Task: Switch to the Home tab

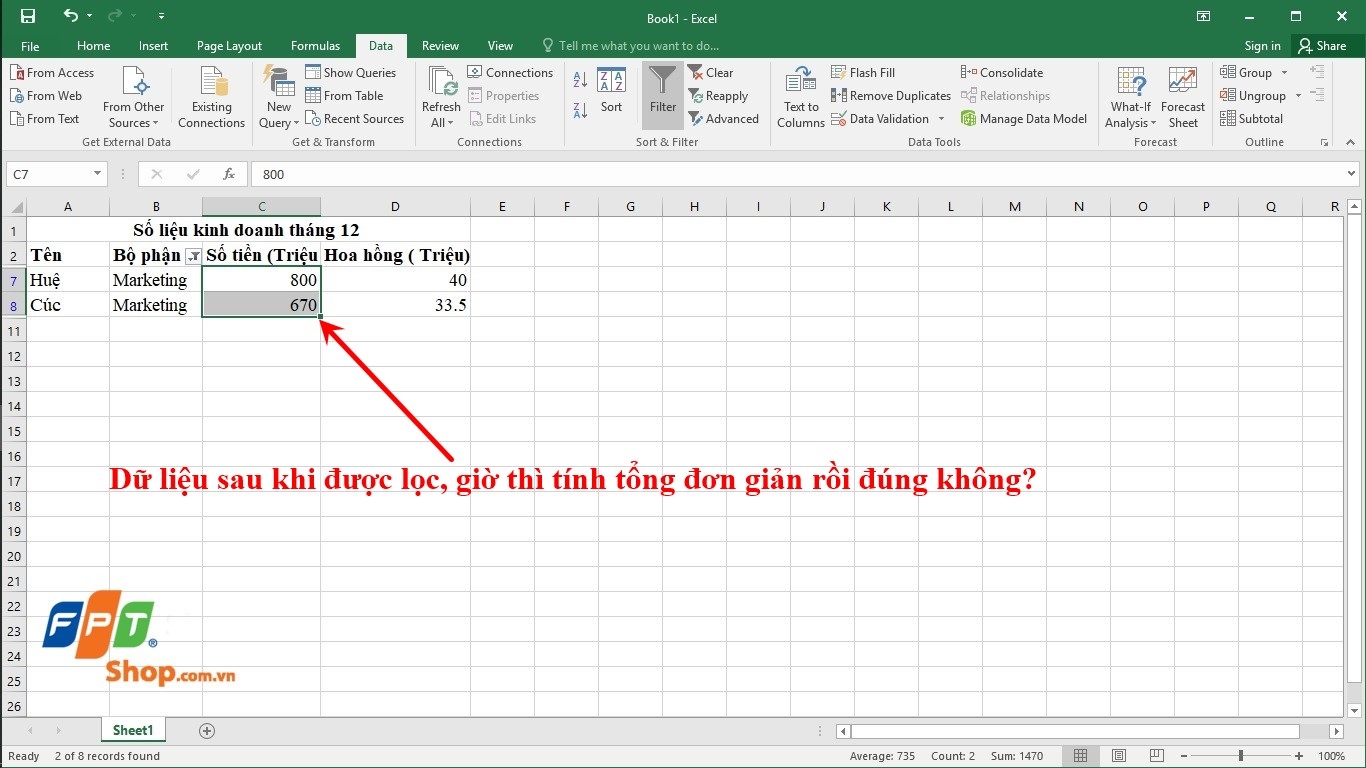Action: point(93,46)
